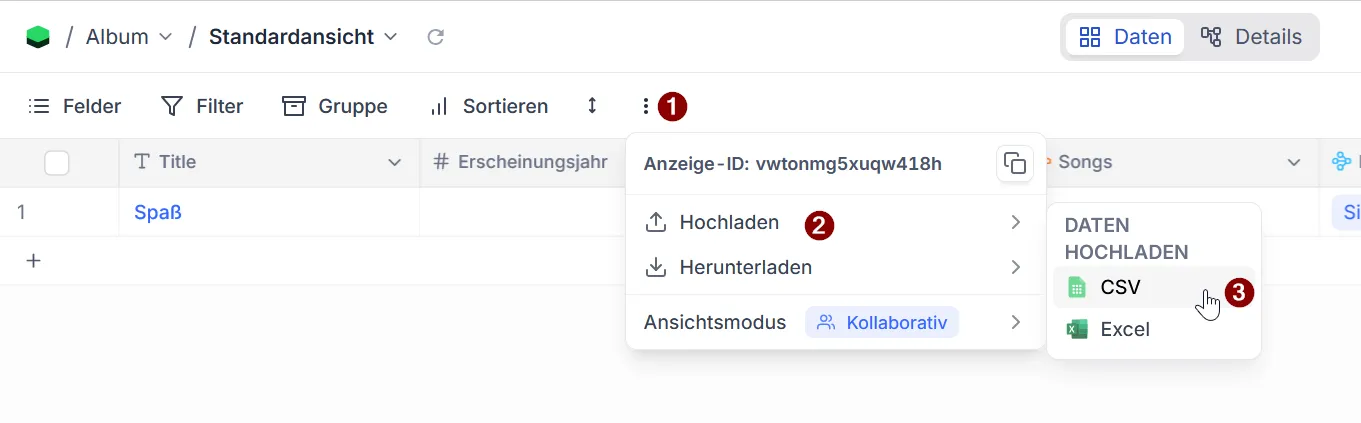Copy the Anzeige-ID with the copy icon
The height and width of the screenshot is (423, 1361).
[1015, 163]
